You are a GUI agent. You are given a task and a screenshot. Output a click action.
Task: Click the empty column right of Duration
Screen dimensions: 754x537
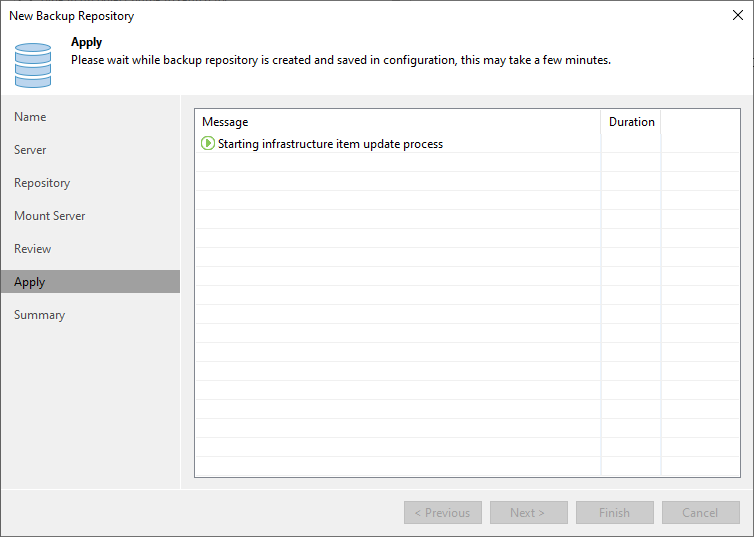point(700,122)
